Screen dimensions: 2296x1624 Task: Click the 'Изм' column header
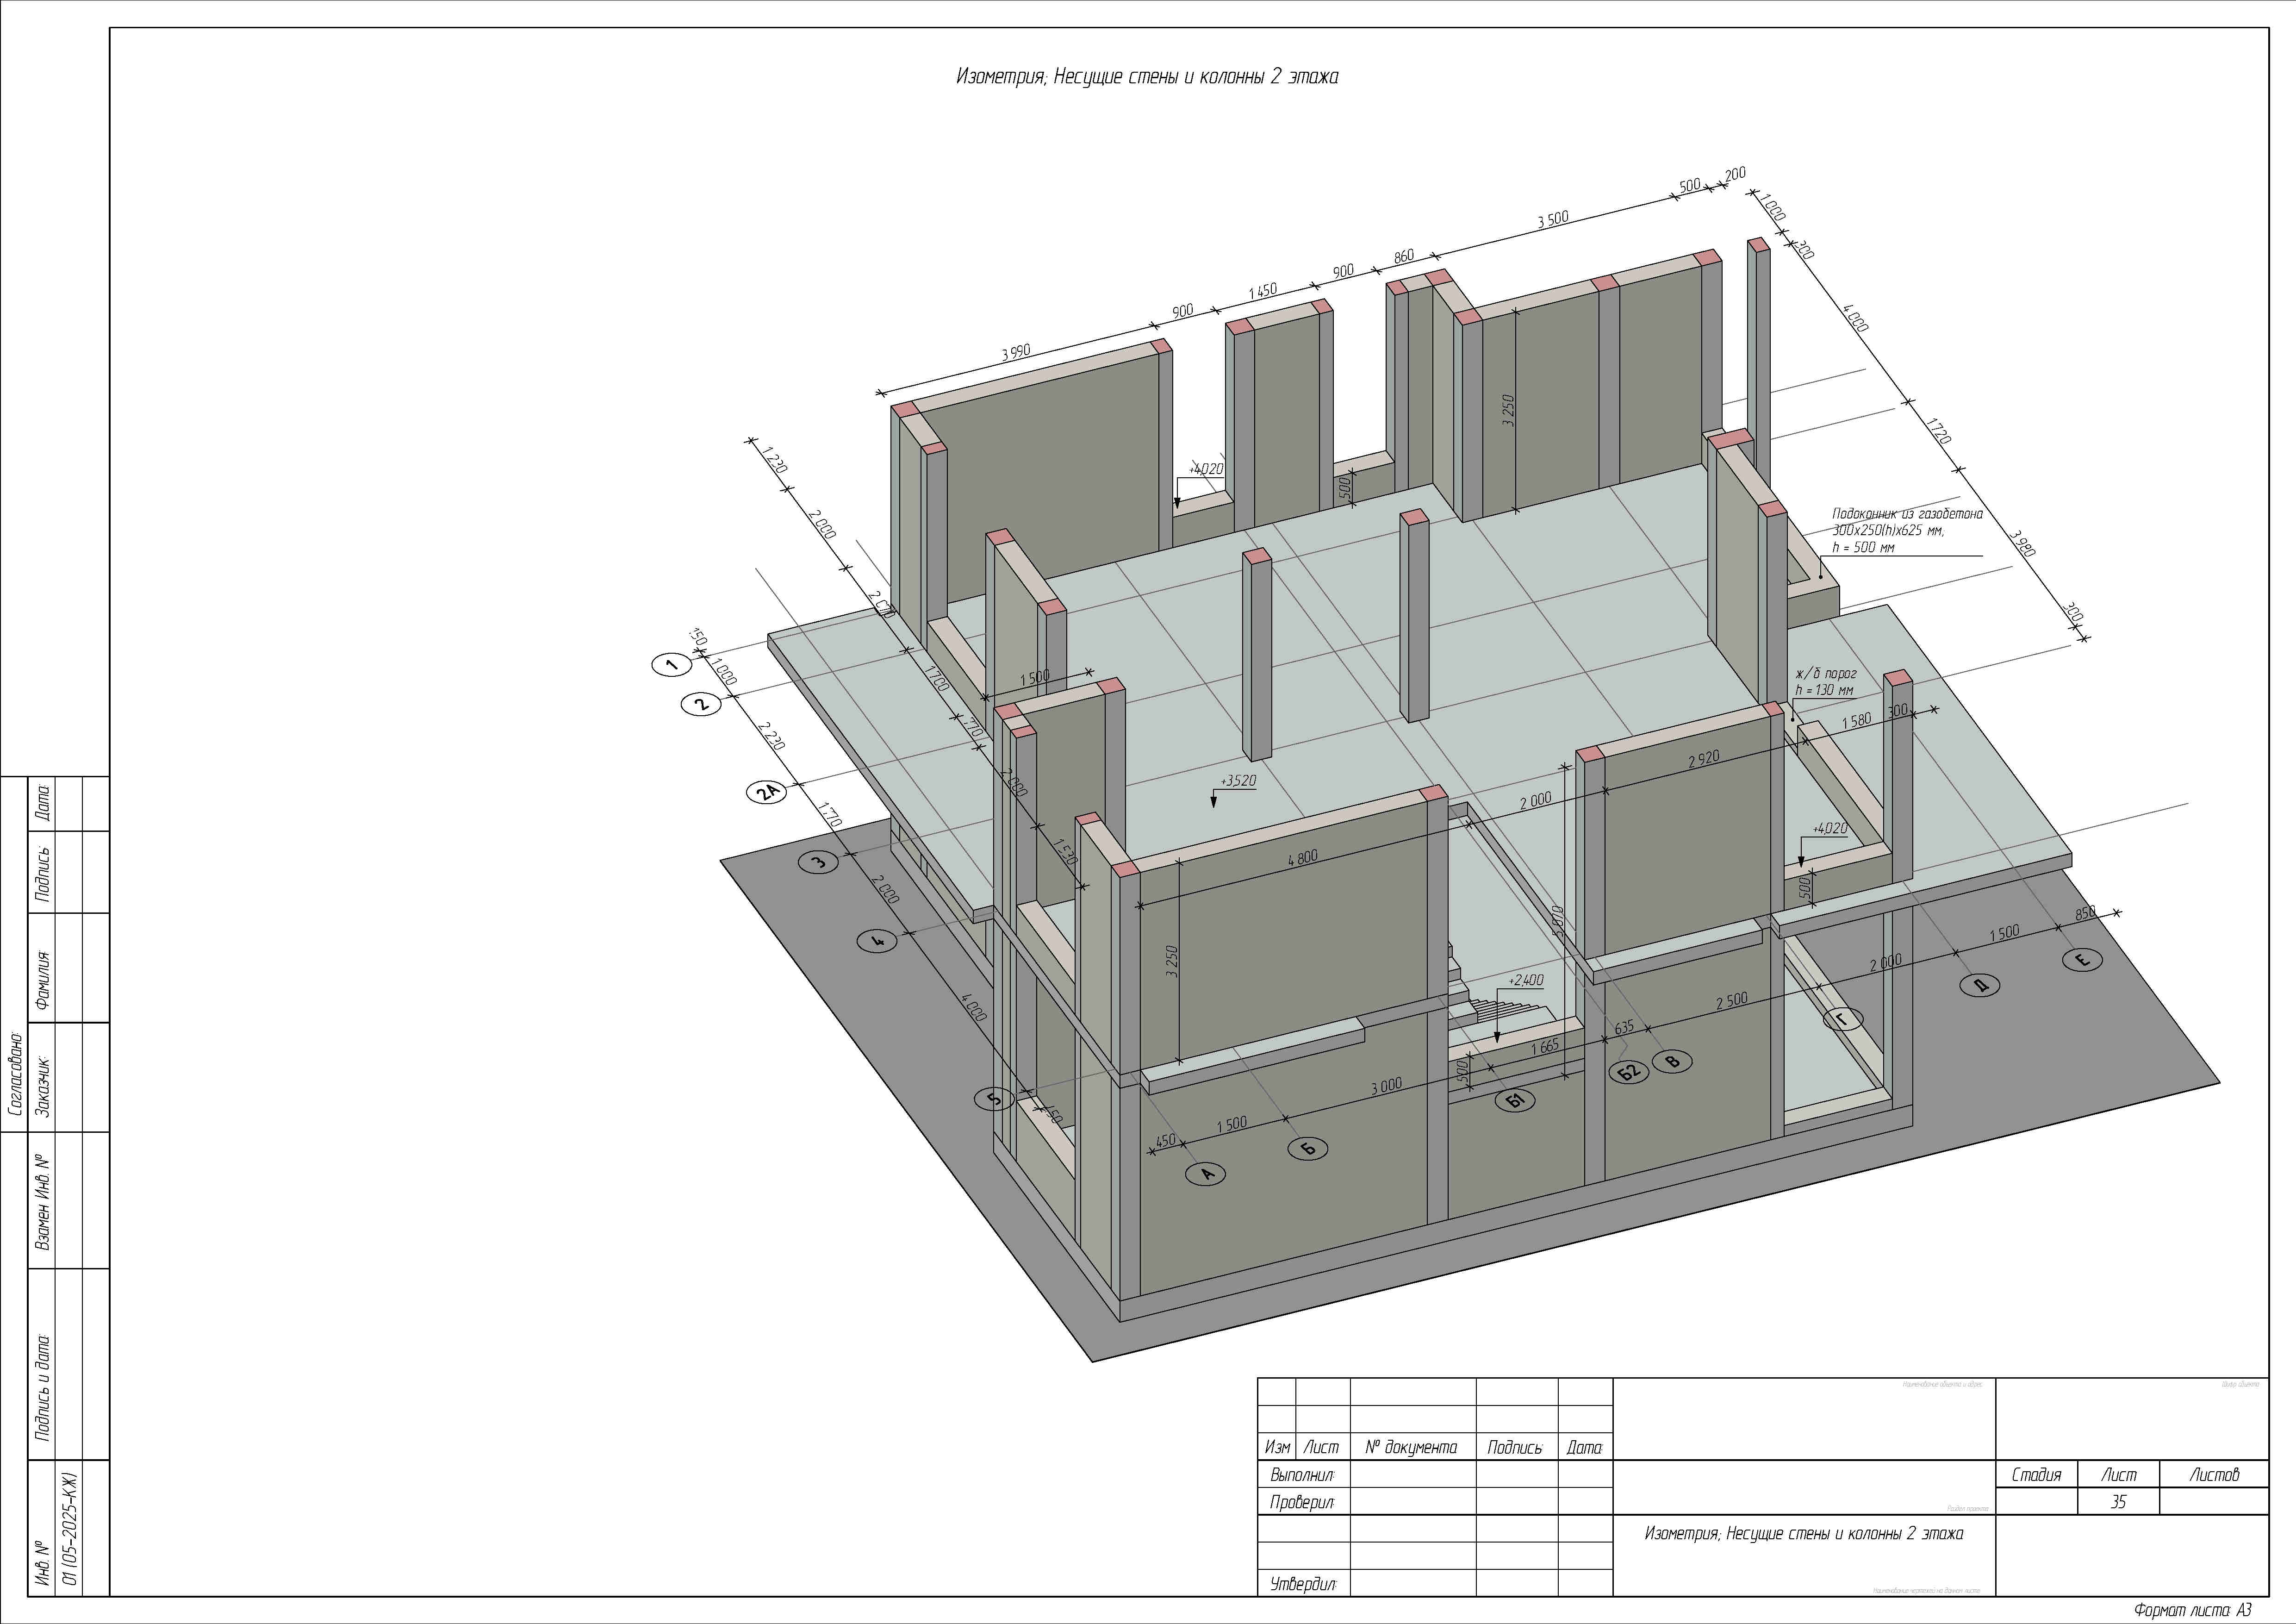pyautogui.click(x=1277, y=1447)
